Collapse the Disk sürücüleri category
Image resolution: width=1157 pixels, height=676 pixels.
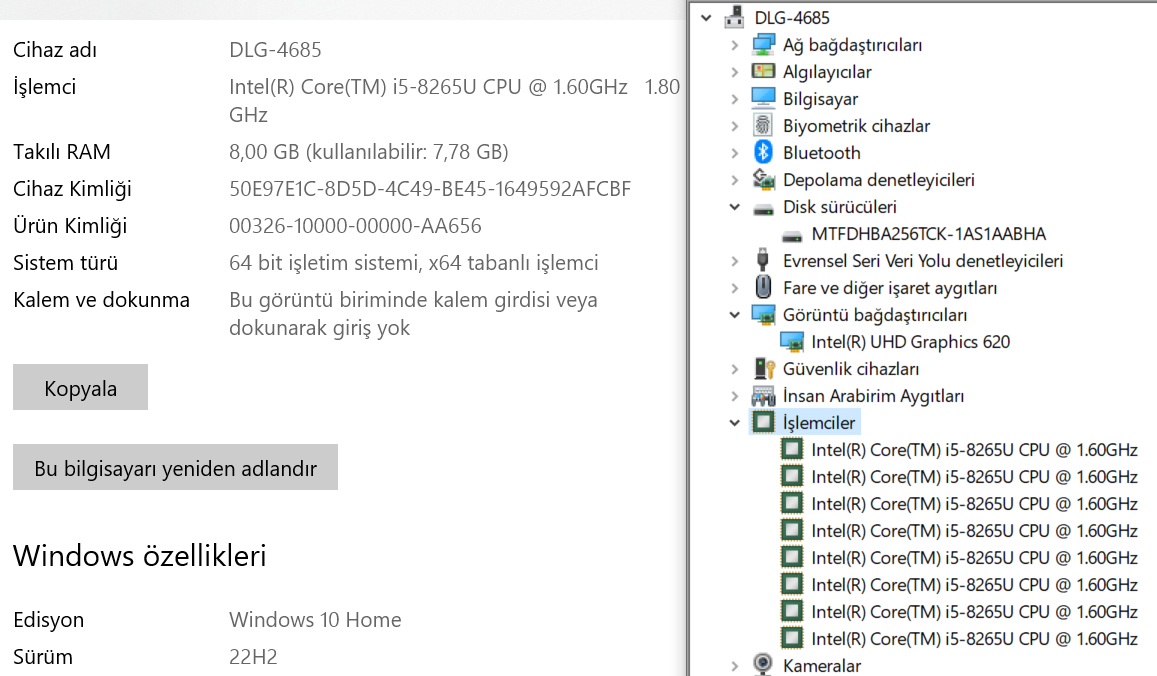pos(736,207)
